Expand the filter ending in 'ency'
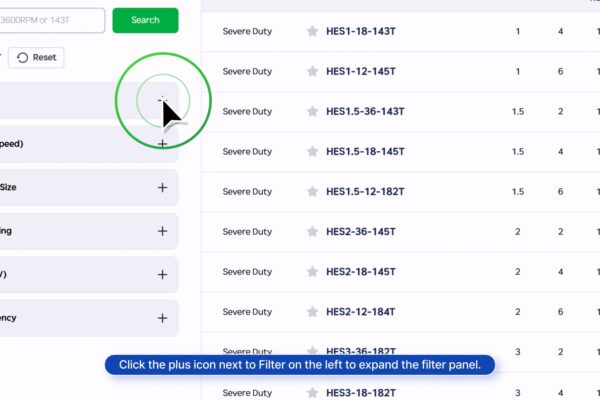Viewport: 600px width, 400px height. [162, 318]
